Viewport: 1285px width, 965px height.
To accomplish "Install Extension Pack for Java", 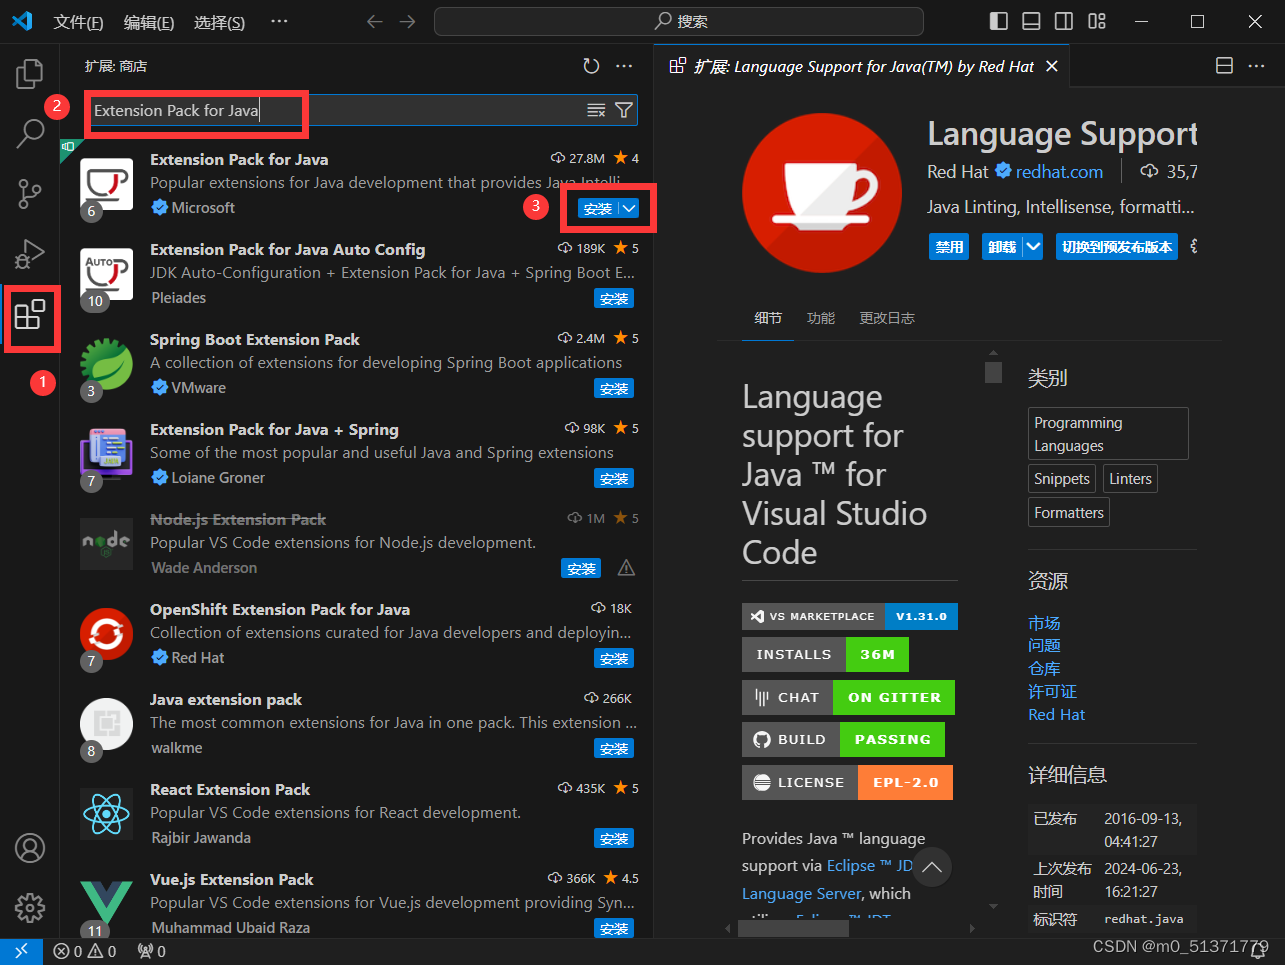I will click(x=598, y=208).
